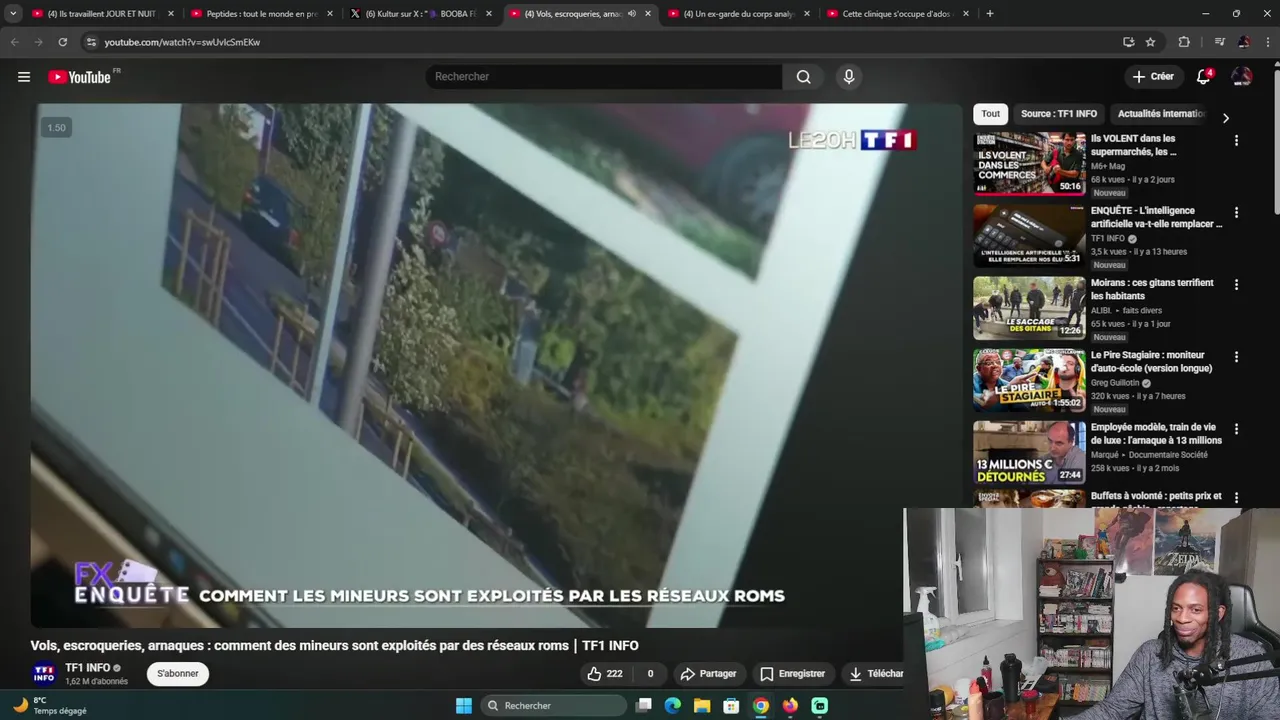The height and width of the screenshot is (720, 1280).
Task: Open the TF1 INFO channel name link
Action: click(88, 668)
